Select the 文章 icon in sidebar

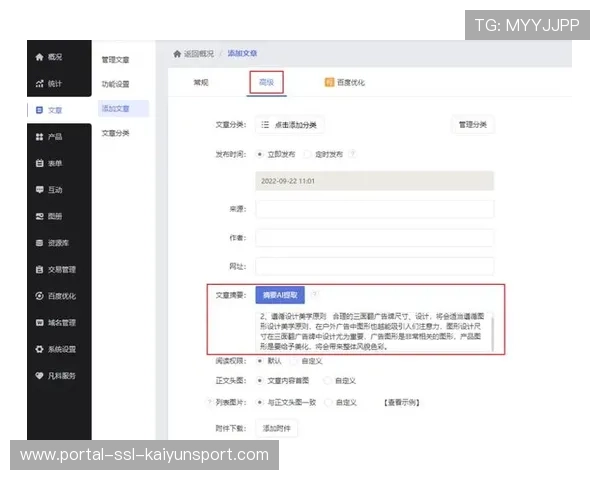pyautogui.click(x=39, y=110)
